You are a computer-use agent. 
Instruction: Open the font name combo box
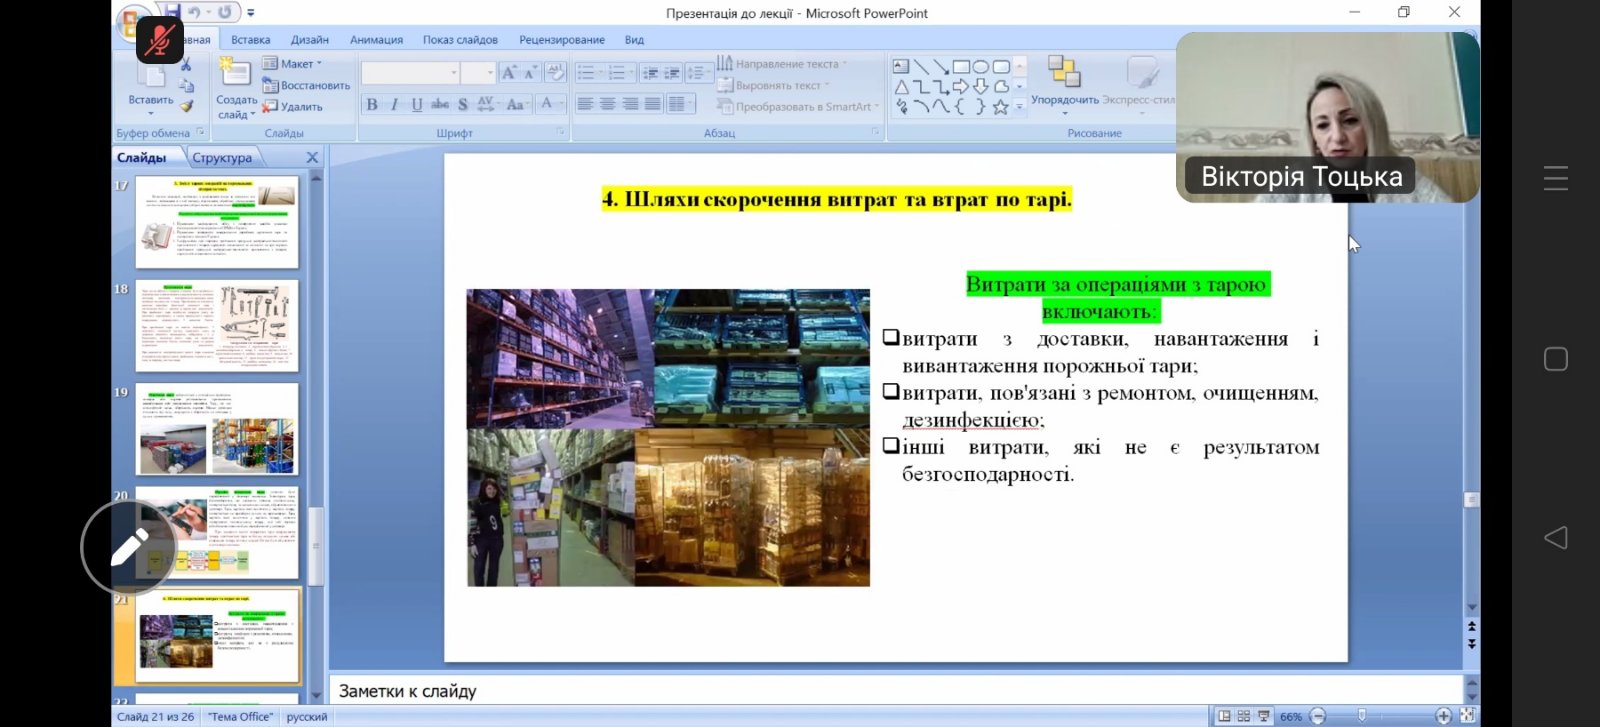point(410,73)
